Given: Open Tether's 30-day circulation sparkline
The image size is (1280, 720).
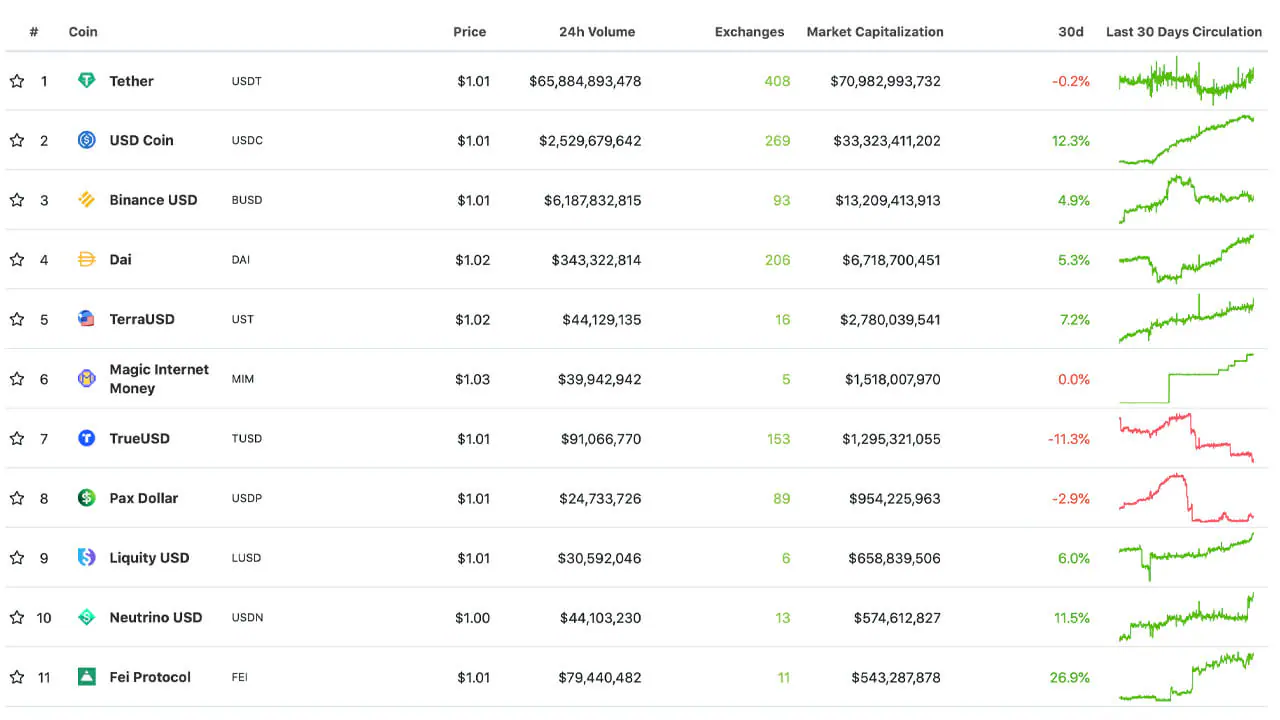Looking at the screenshot, I should (x=1186, y=80).
